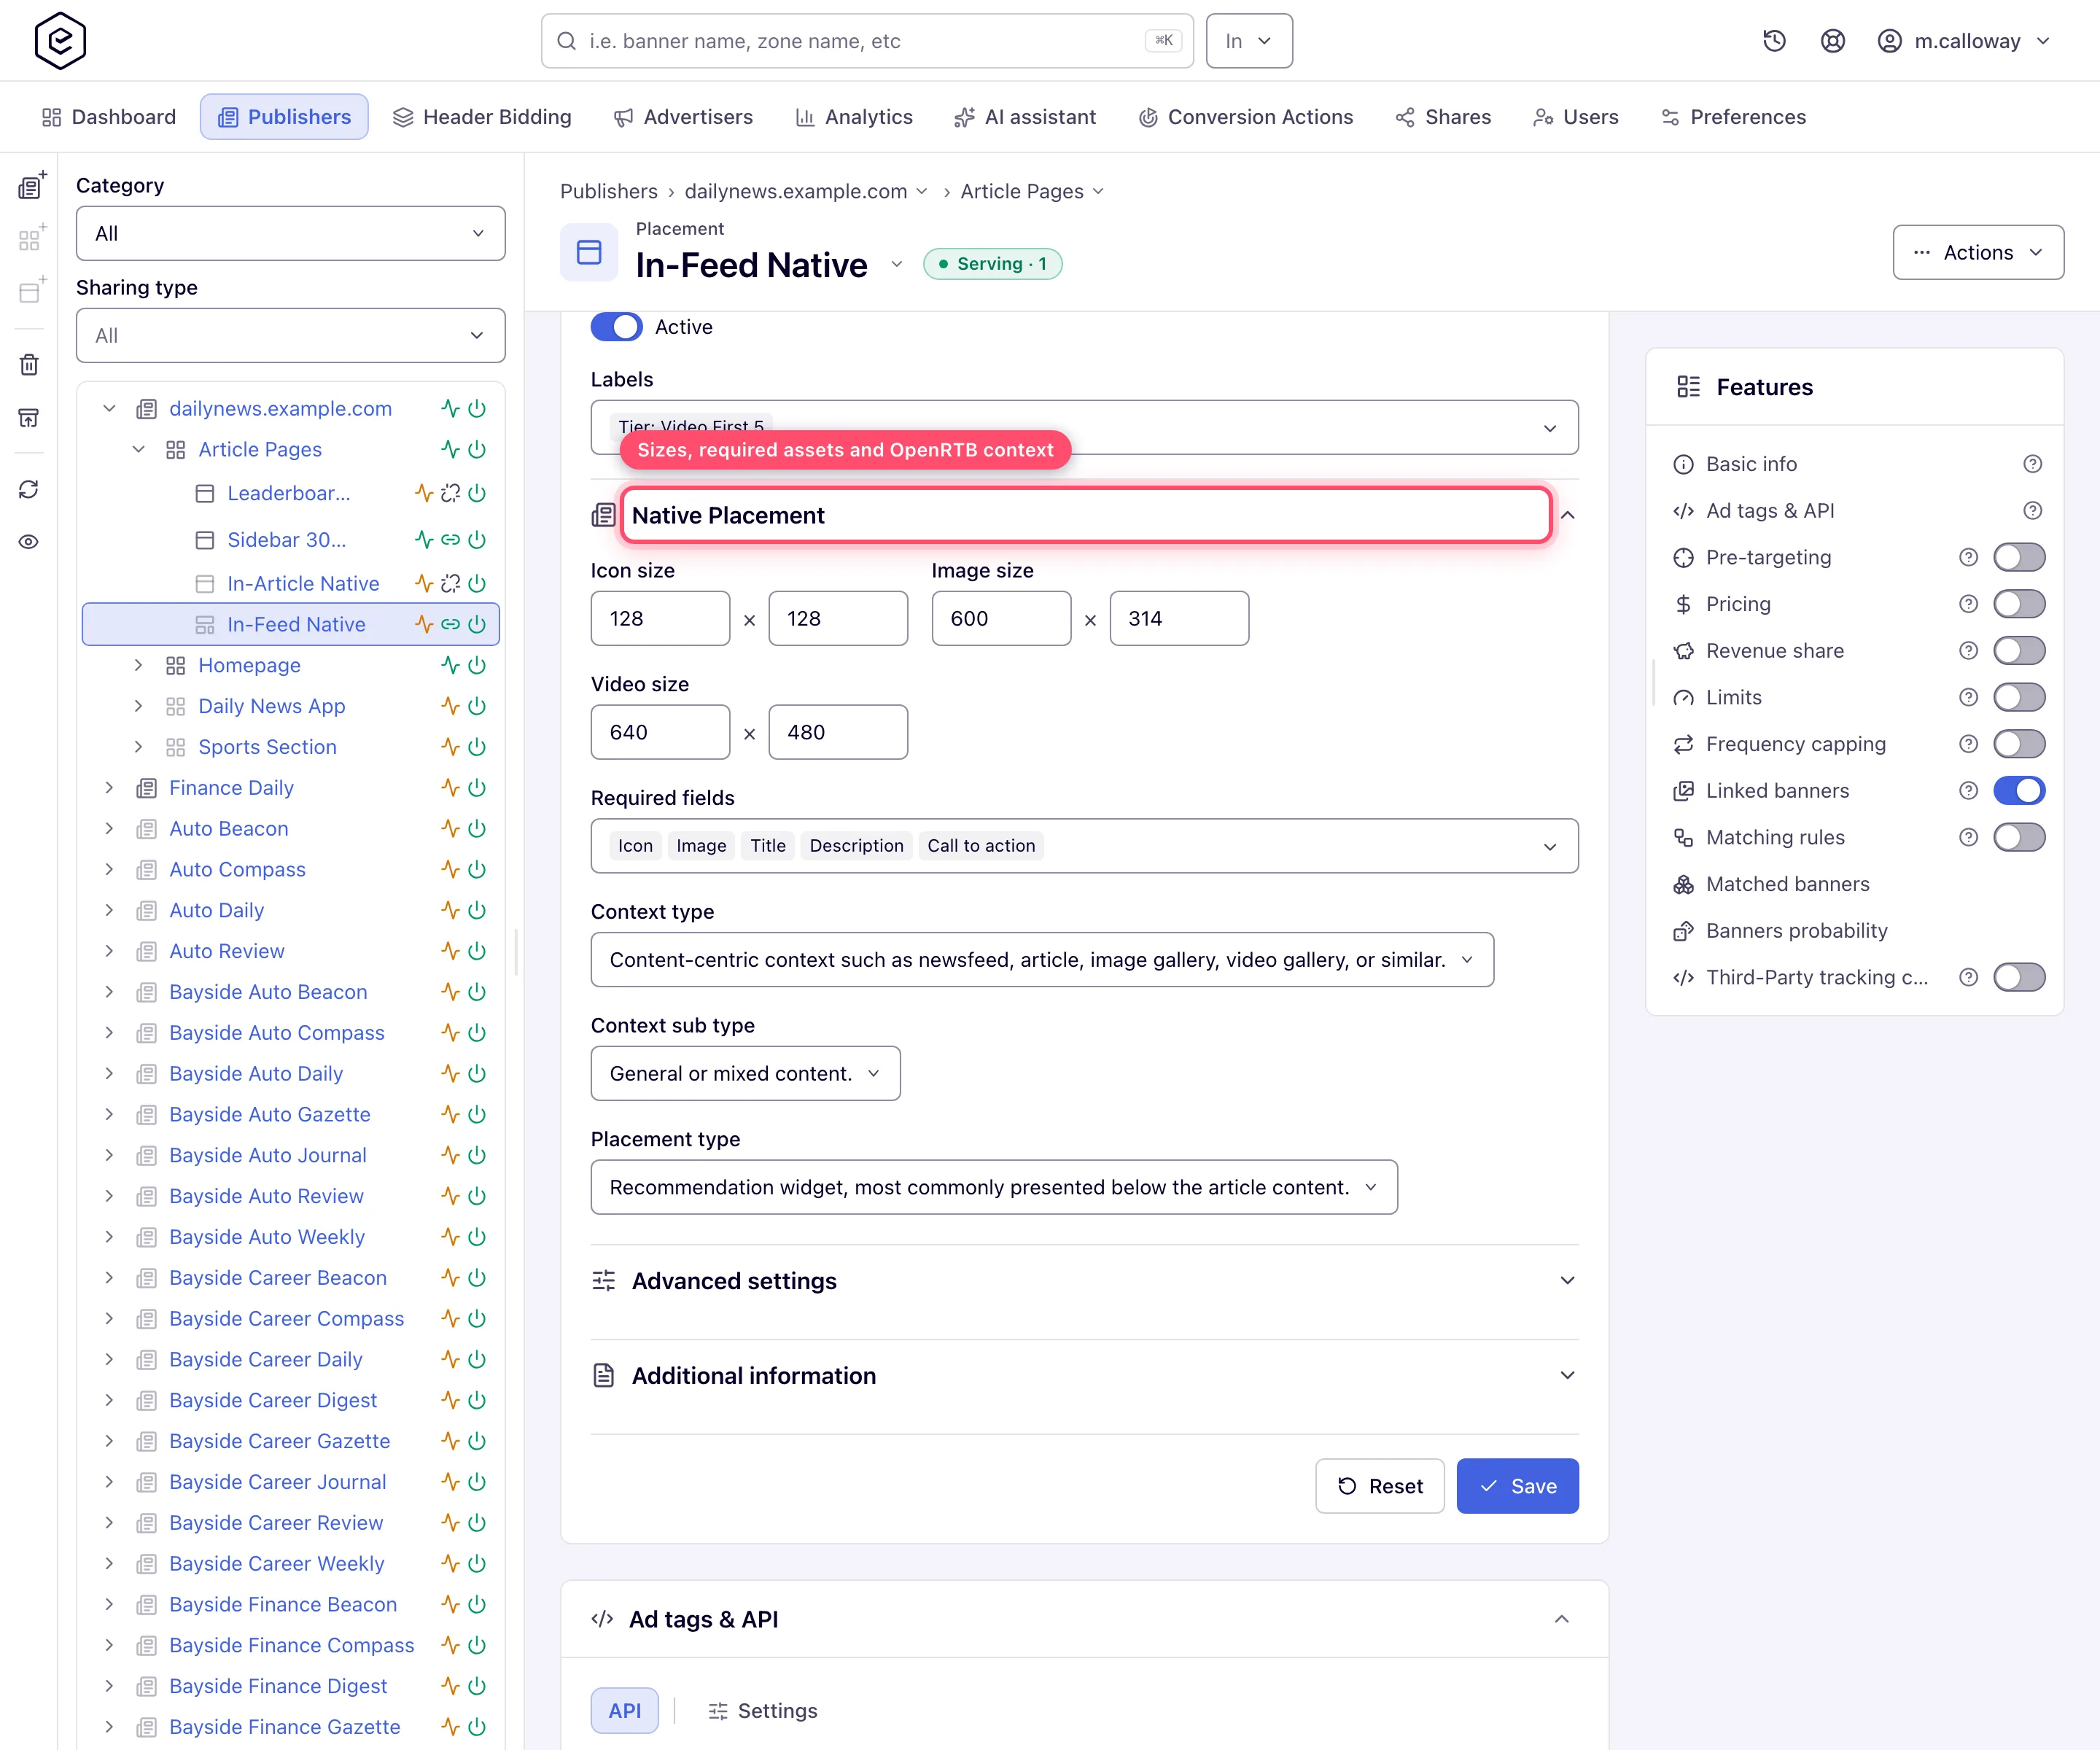
Task: Click the add publisher icon in left rail
Action: (32, 186)
